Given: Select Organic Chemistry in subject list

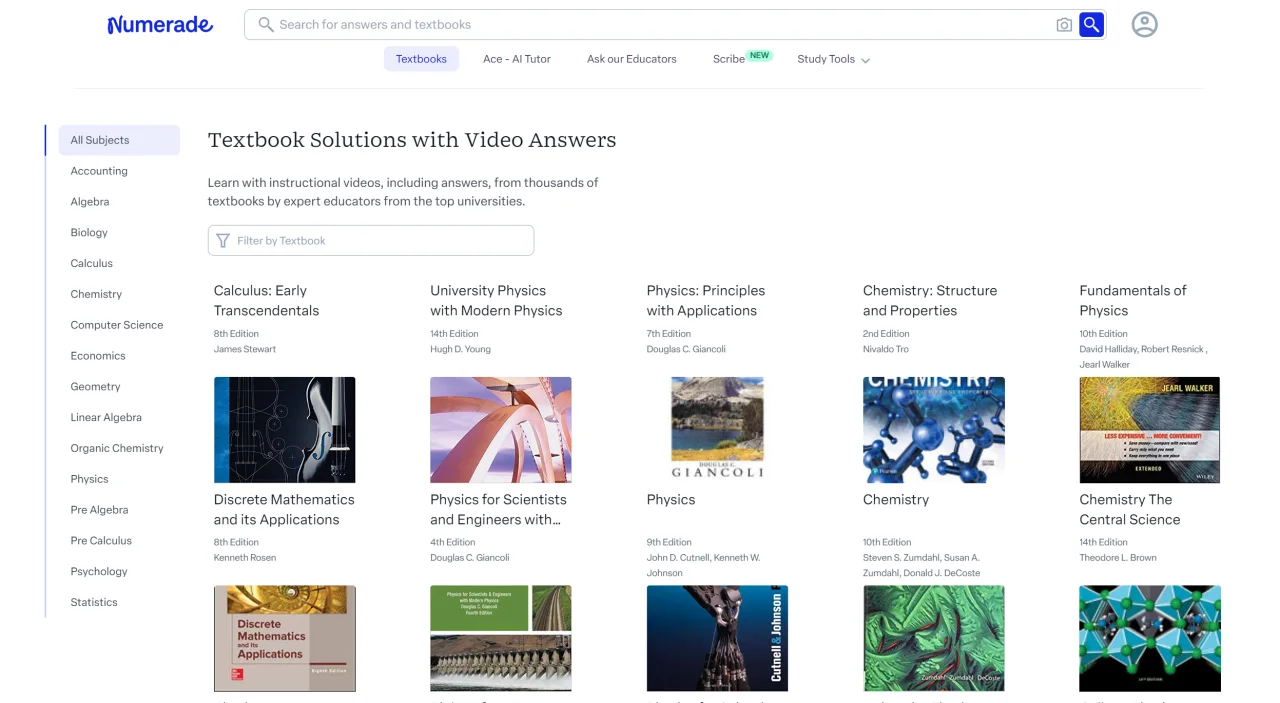Looking at the screenshot, I should click(x=117, y=448).
